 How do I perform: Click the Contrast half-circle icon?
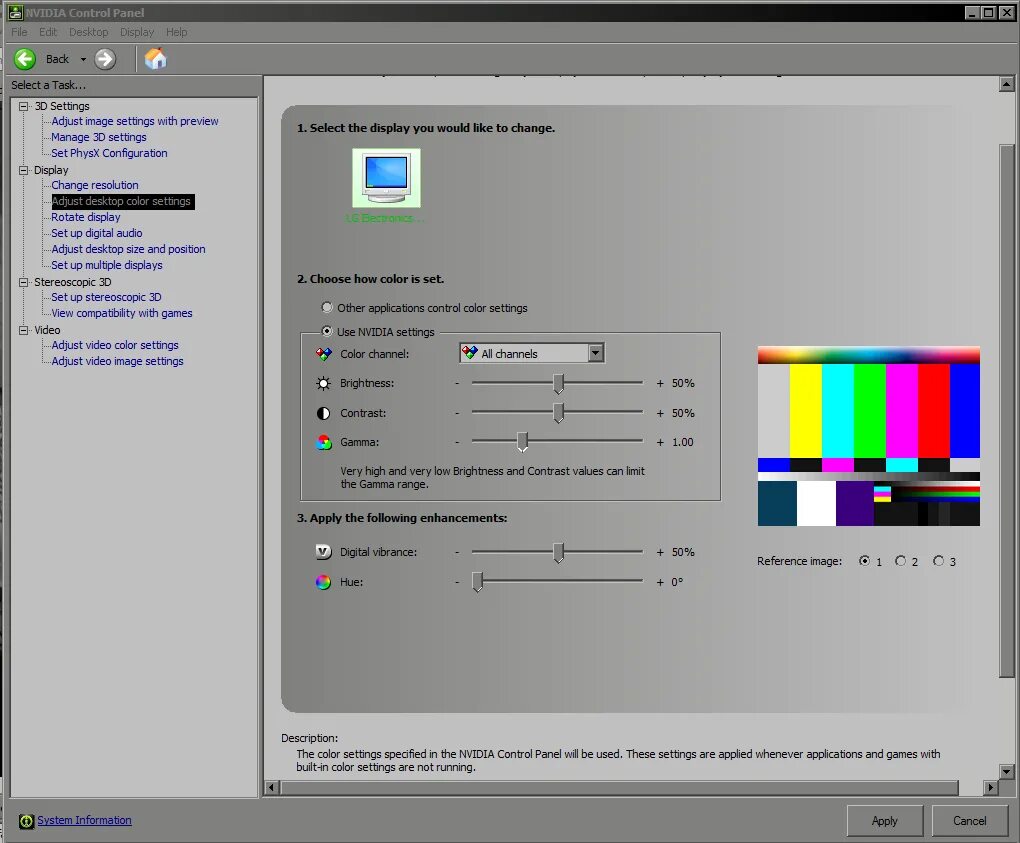323,413
